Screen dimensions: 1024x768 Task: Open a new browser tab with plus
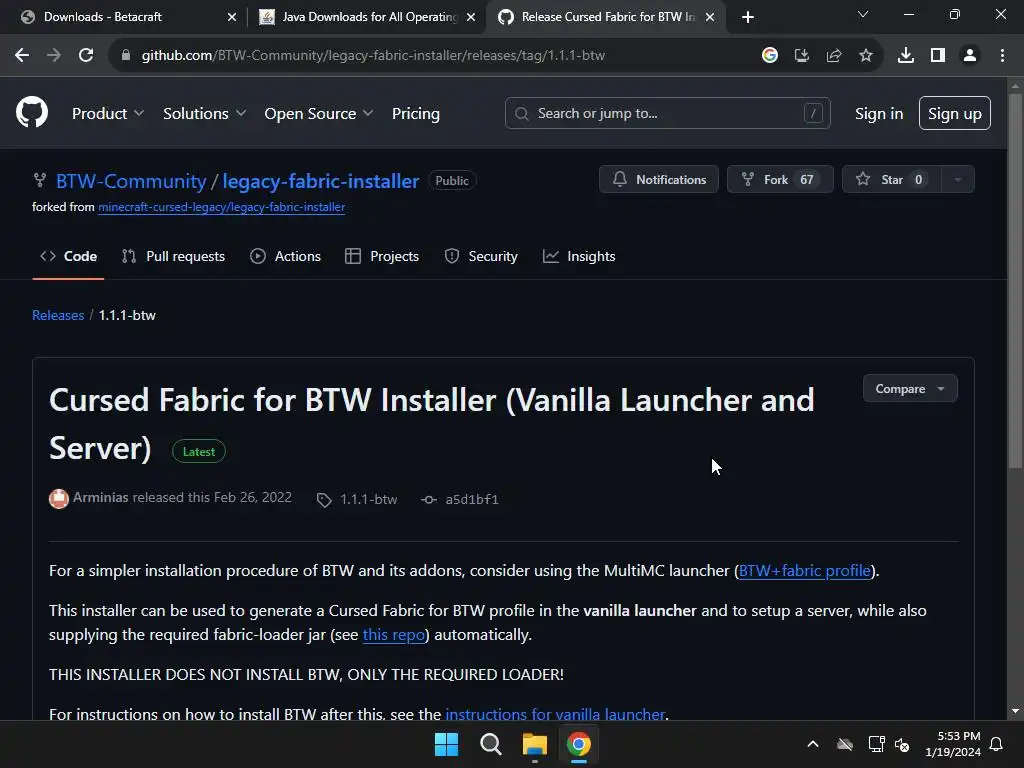(748, 17)
